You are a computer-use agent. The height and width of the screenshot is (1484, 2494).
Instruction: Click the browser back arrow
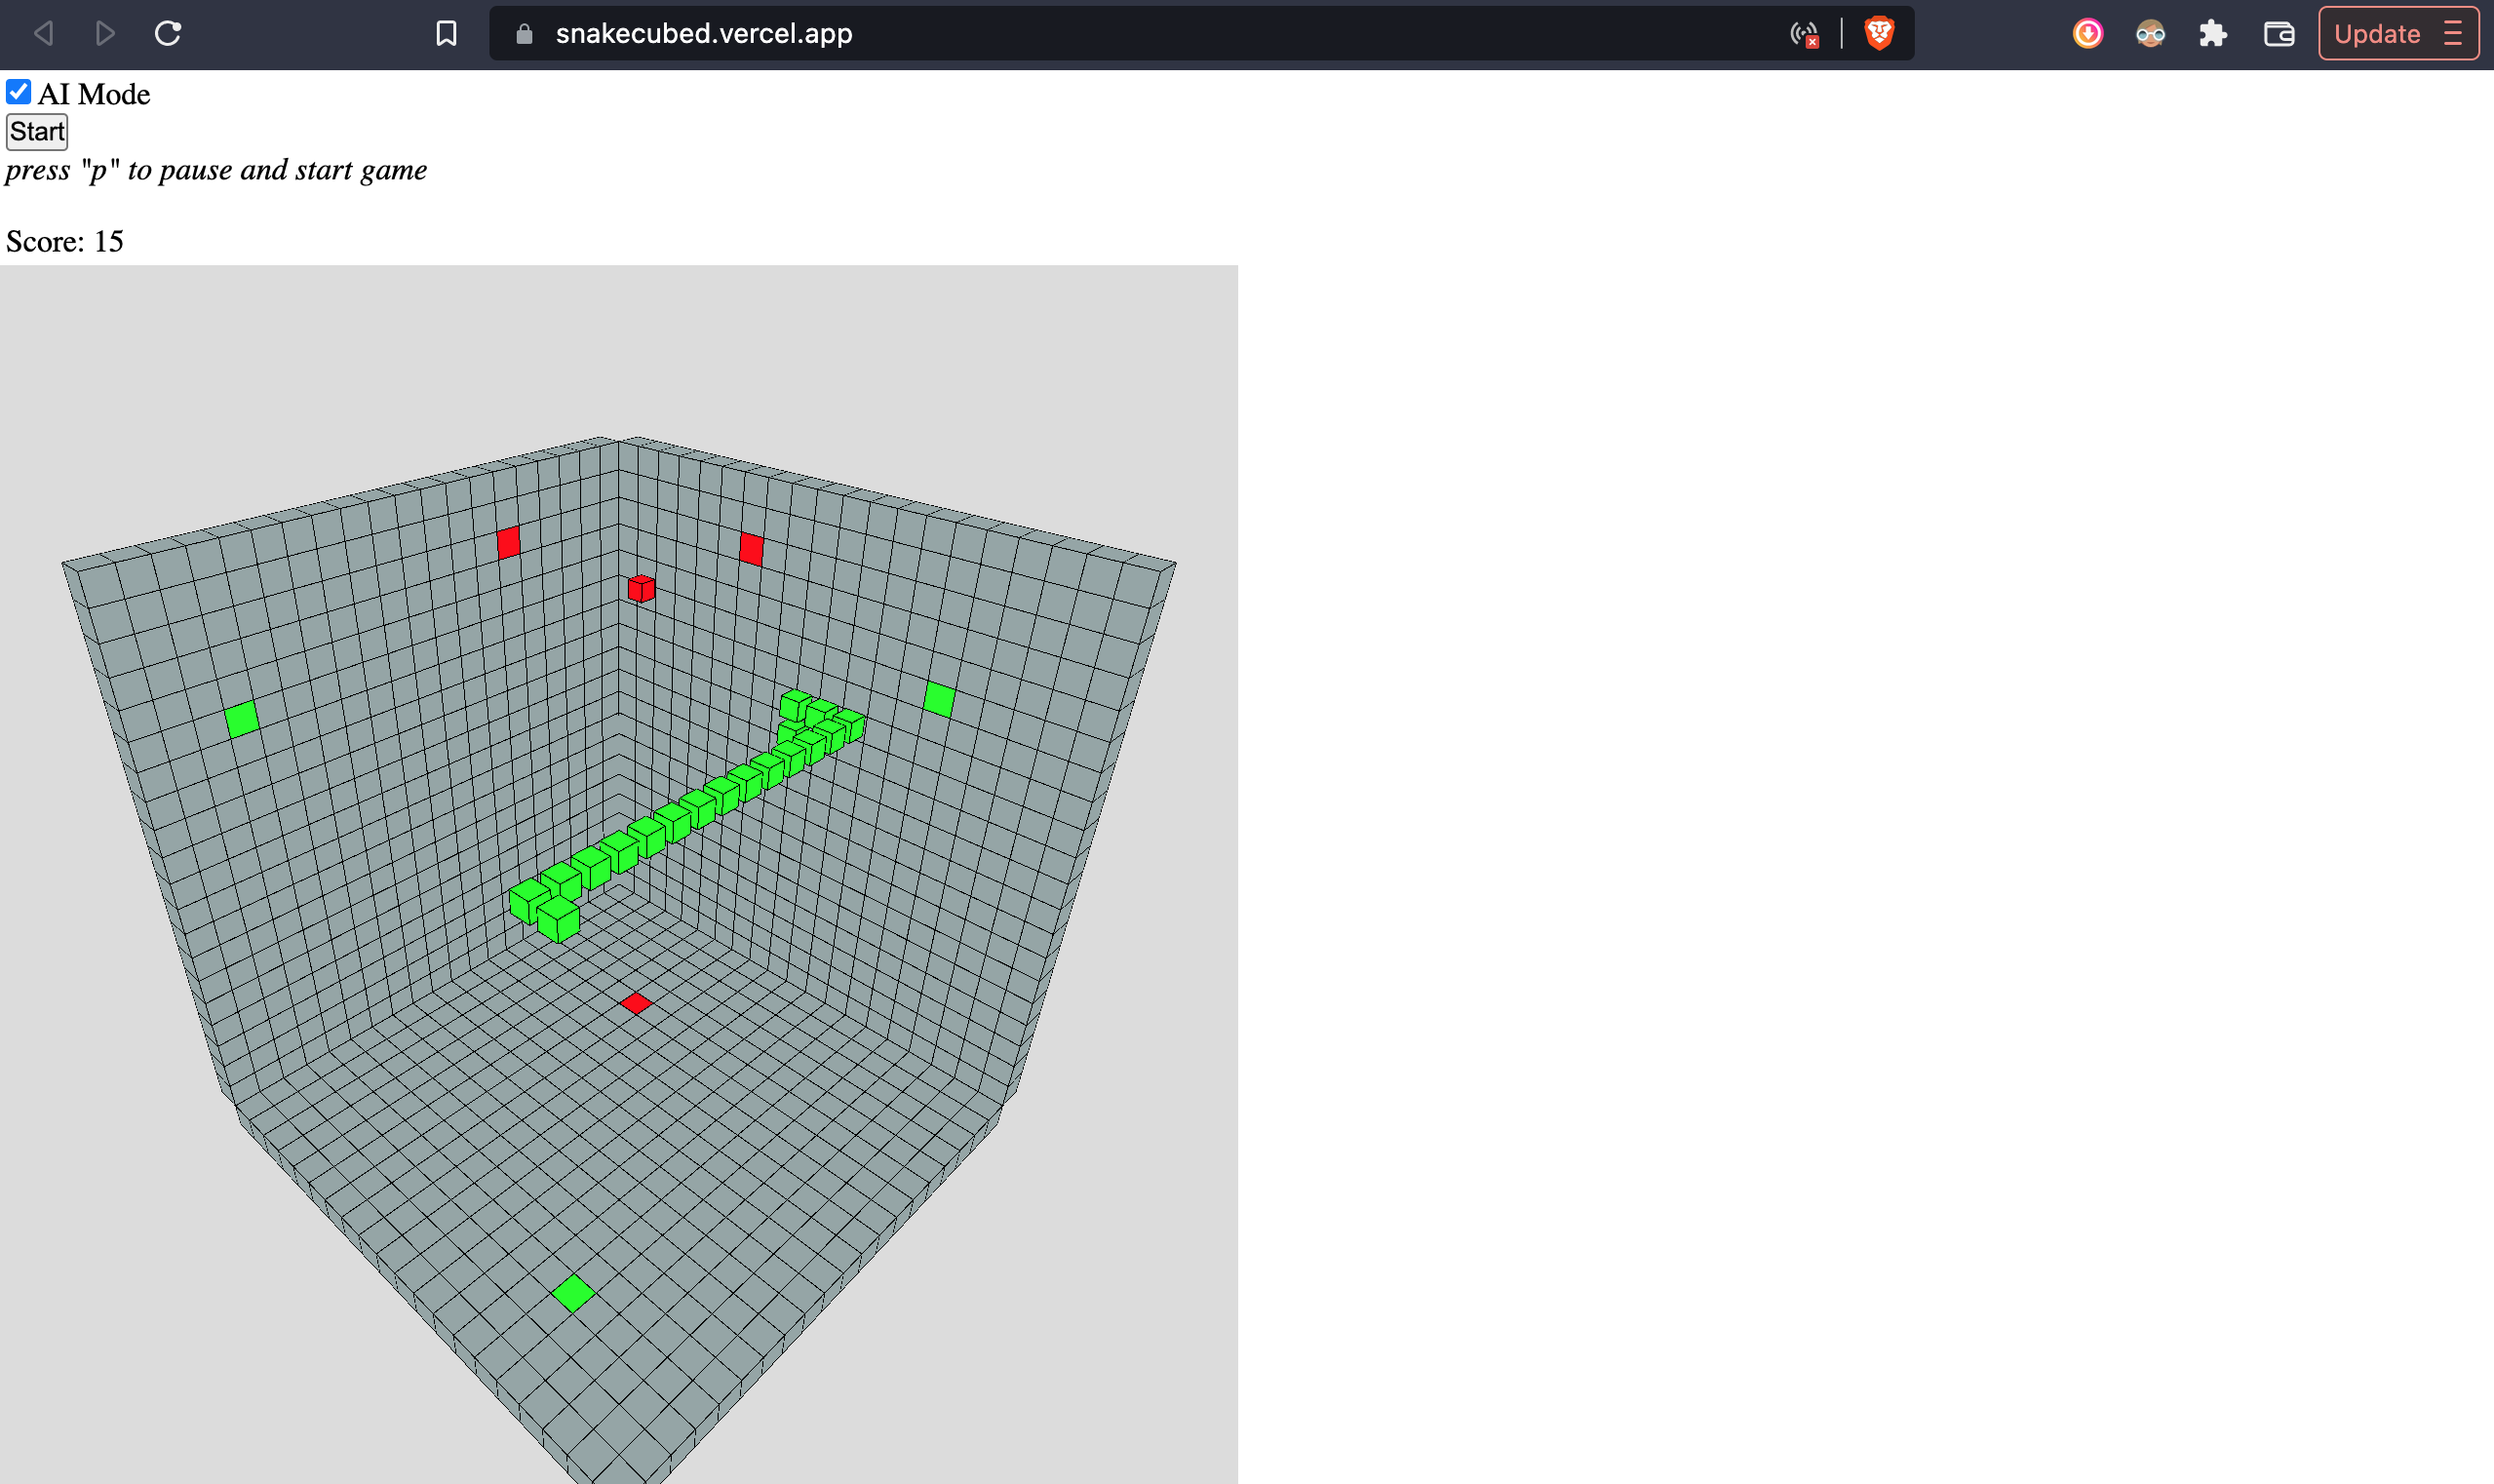pos(43,34)
